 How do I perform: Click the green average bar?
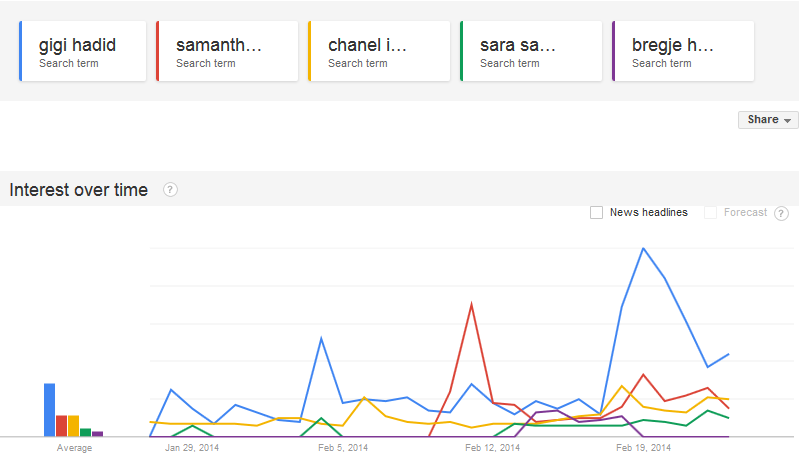[x=85, y=432]
